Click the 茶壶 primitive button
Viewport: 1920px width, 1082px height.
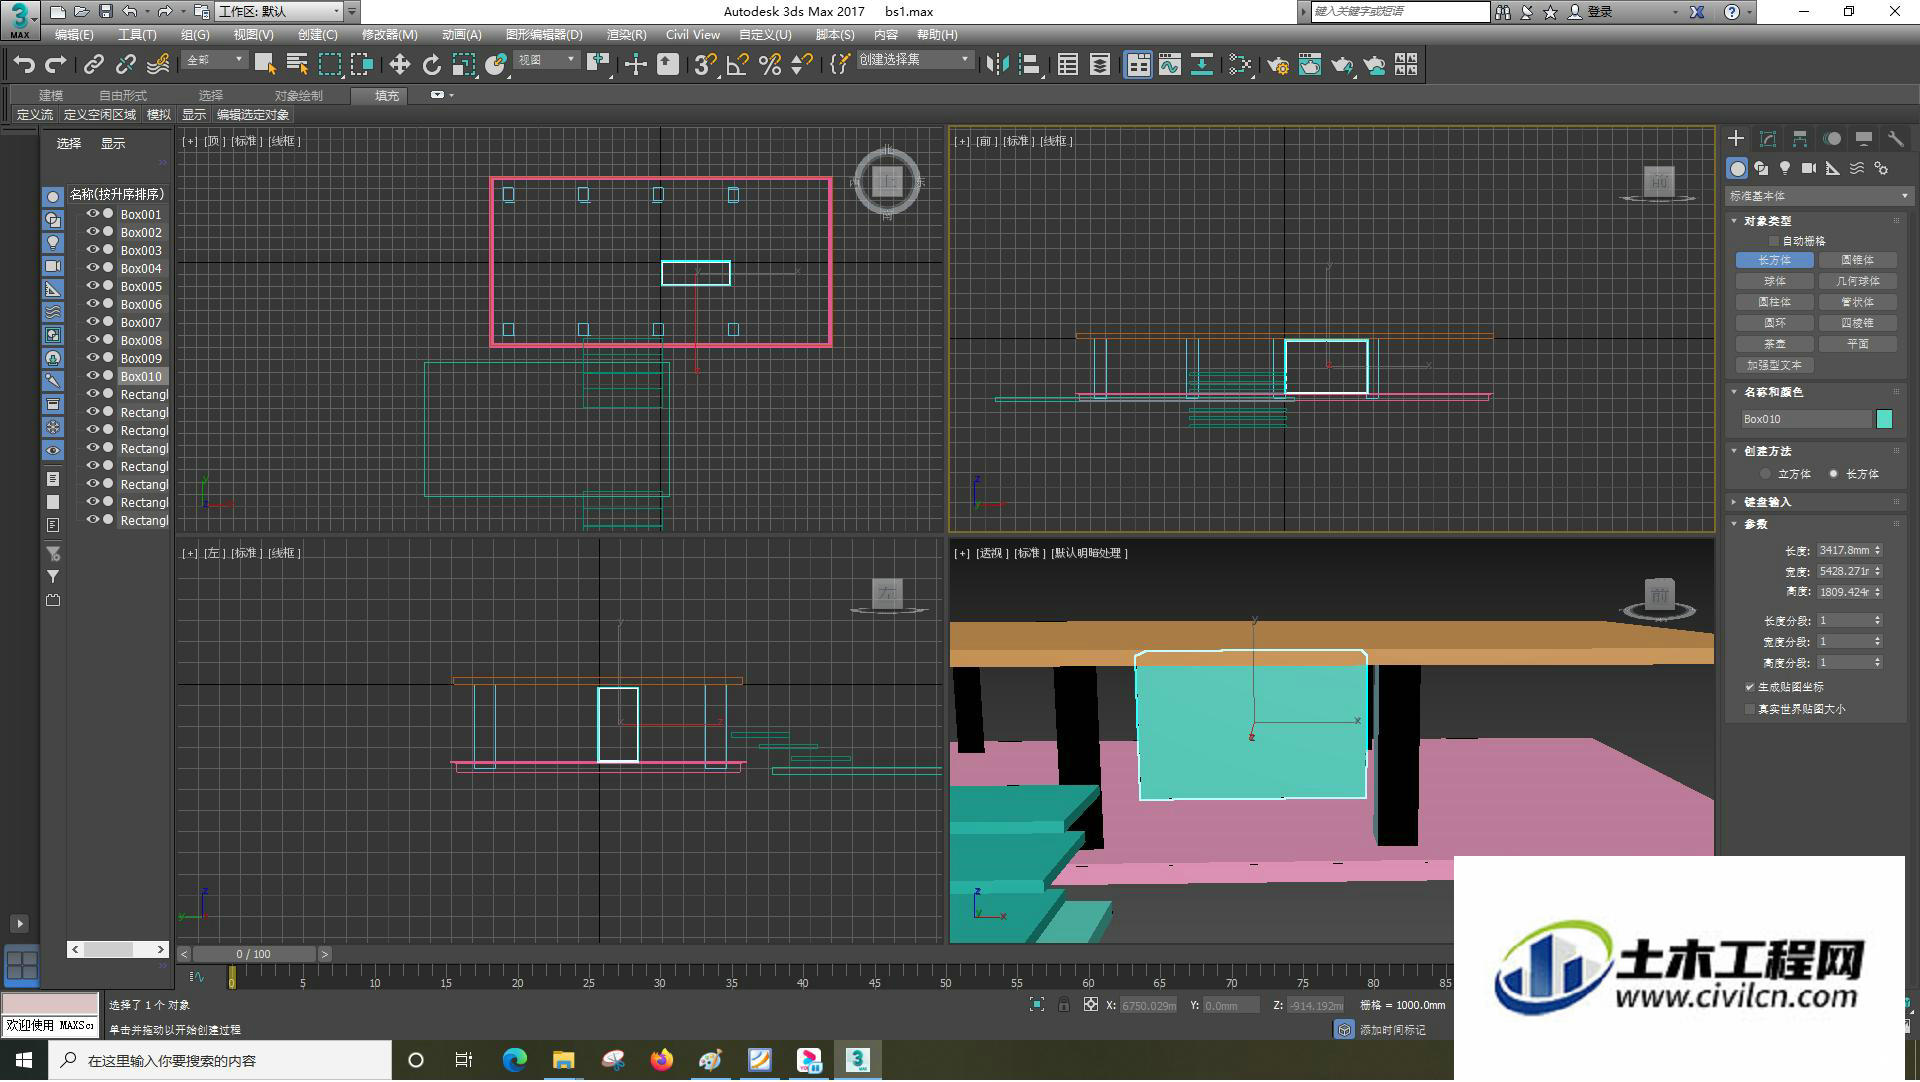point(1774,344)
